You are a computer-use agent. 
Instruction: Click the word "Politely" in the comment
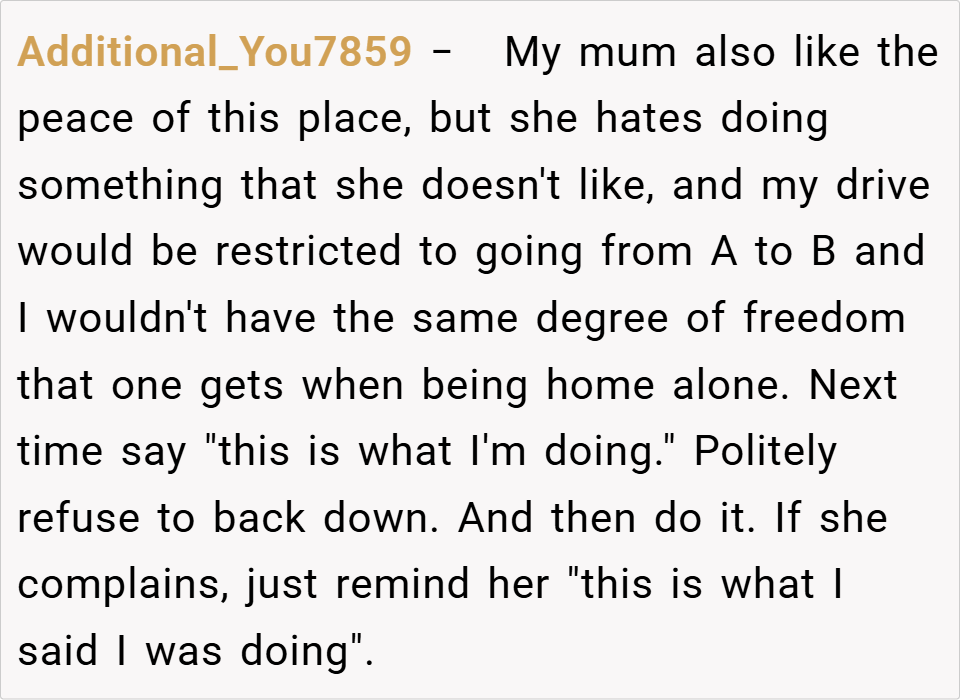[764, 453]
